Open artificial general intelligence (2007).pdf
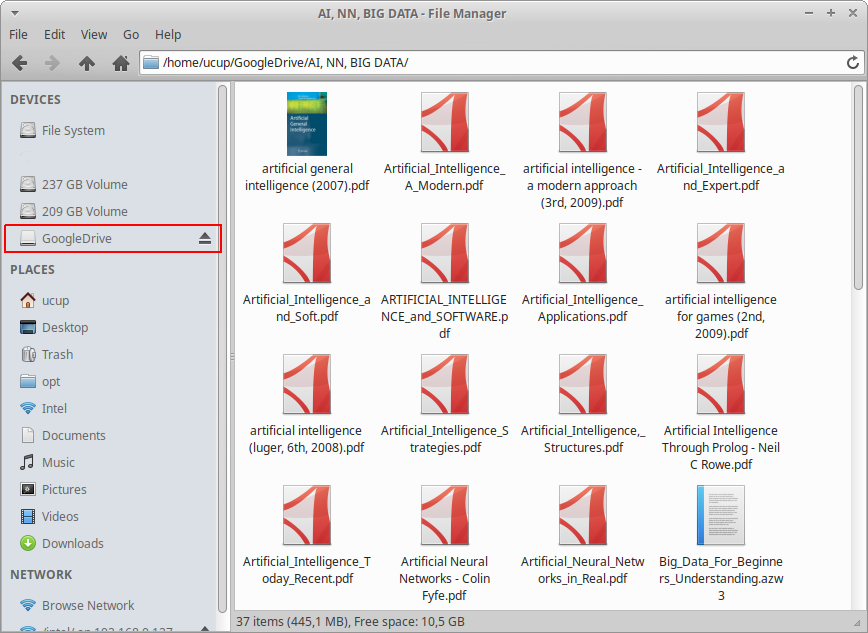The width and height of the screenshot is (868, 633). pyautogui.click(x=307, y=123)
